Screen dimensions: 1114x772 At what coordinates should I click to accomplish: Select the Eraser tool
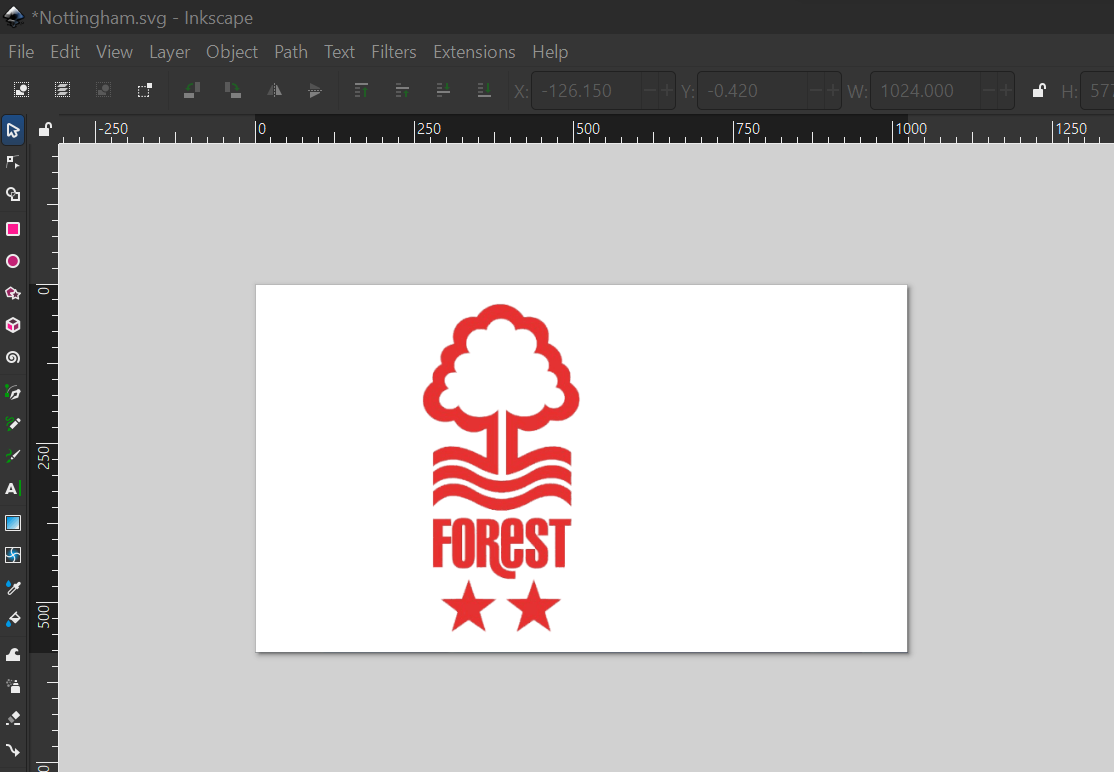[x=13, y=718]
